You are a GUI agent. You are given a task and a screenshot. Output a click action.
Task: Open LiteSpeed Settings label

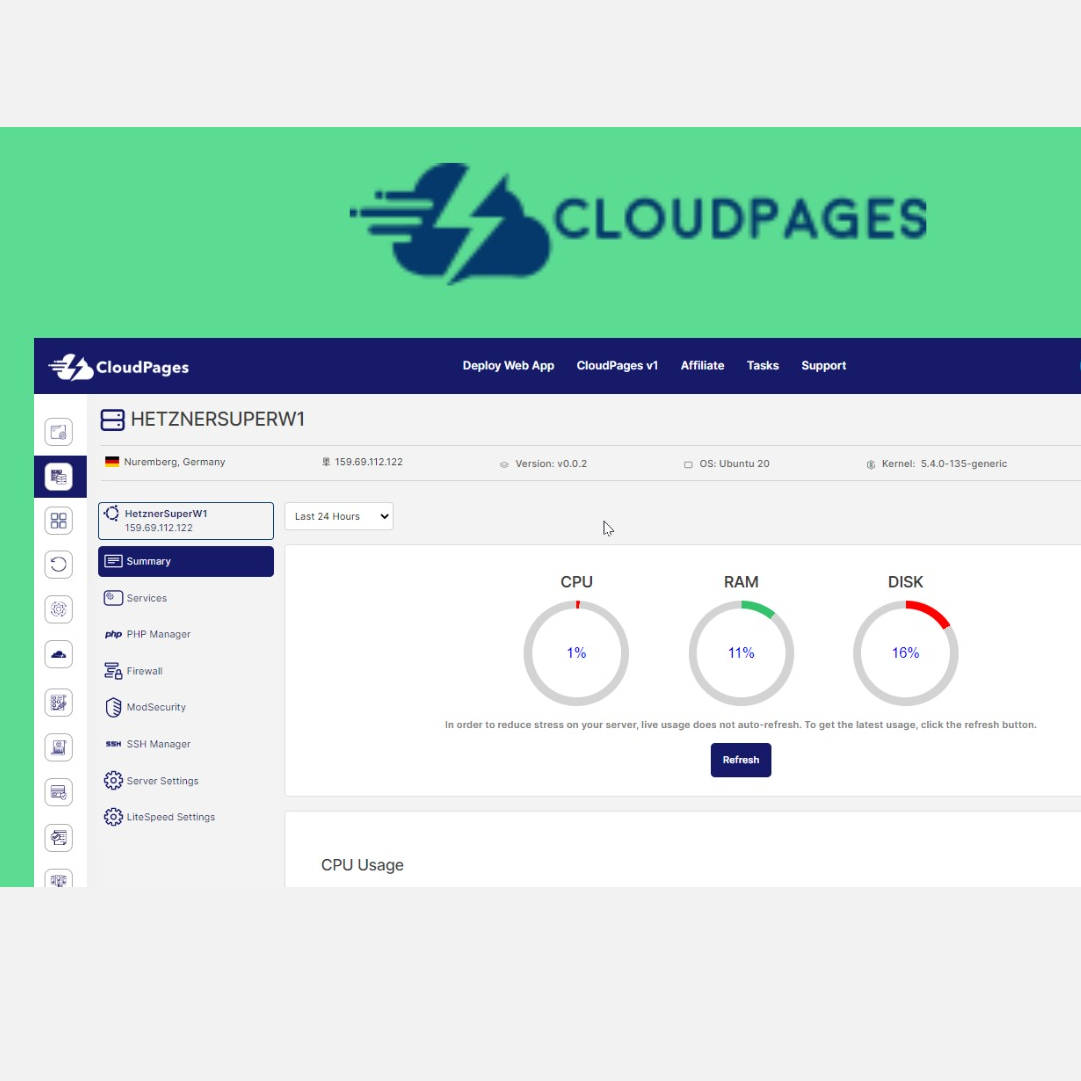click(x=171, y=817)
